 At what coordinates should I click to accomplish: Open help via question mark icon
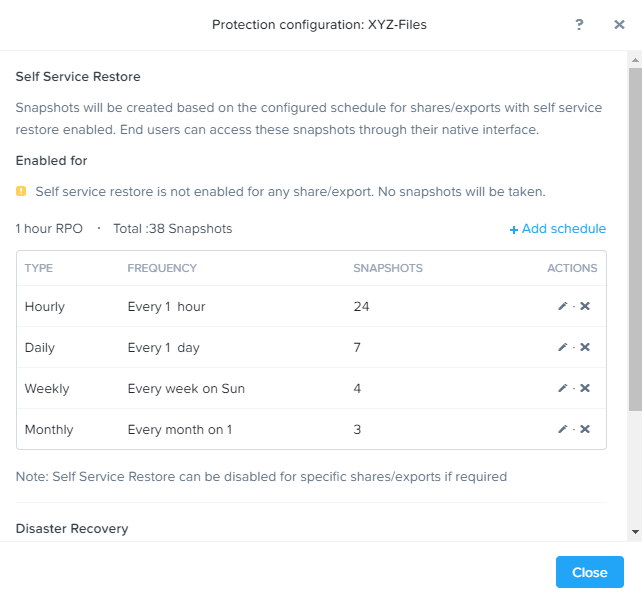coord(579,25)
